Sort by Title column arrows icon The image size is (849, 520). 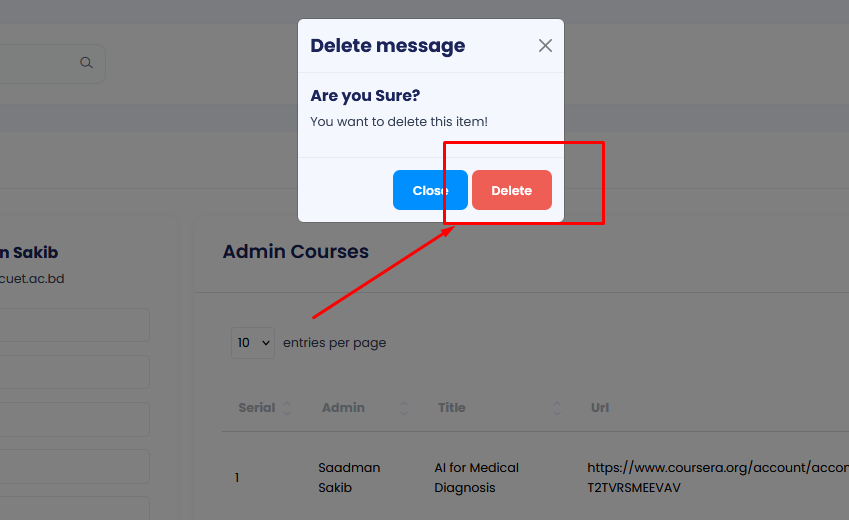click(x=556, y=408)
